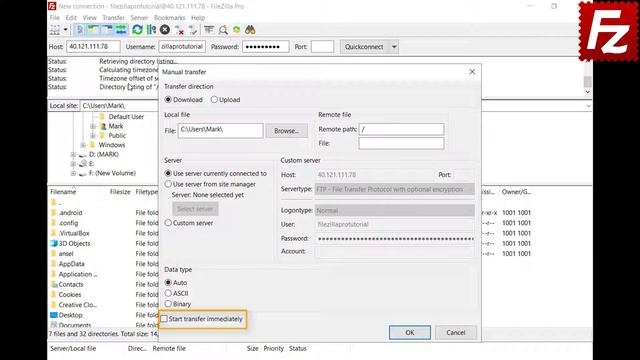Open the File menu
640x360 pixels.
click(55, 18)
